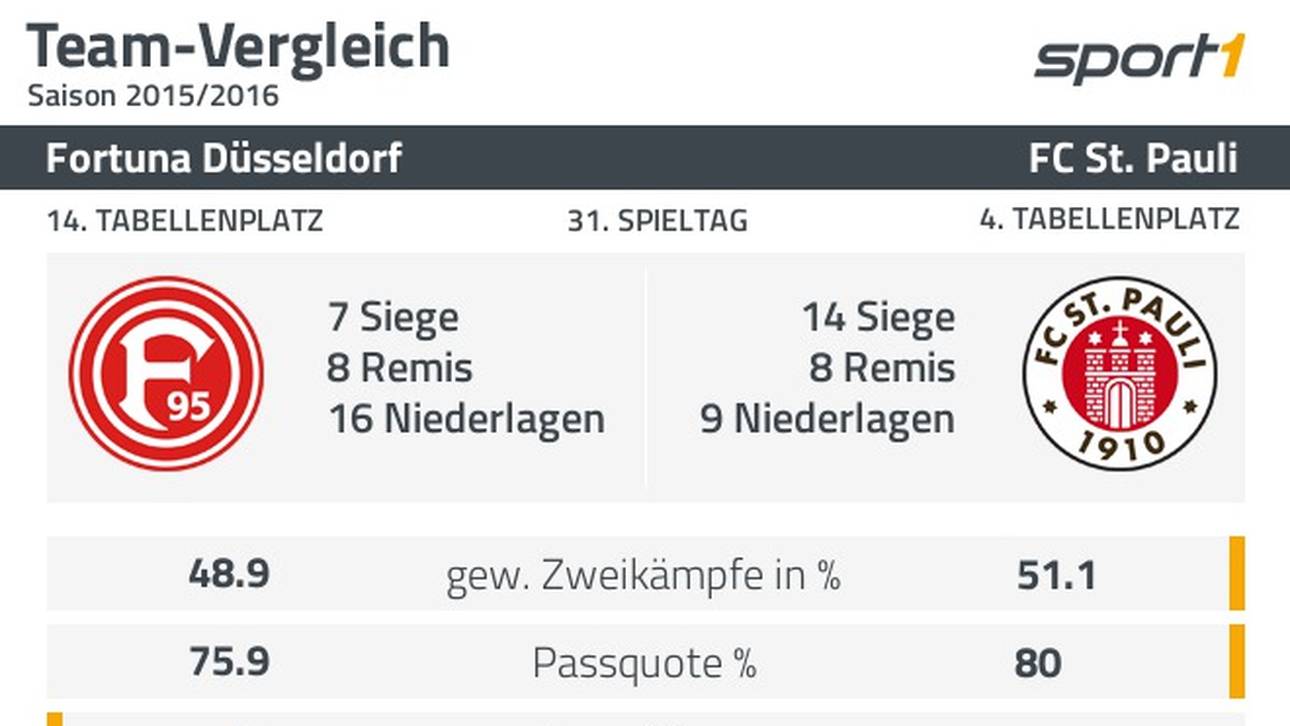The height and width of the screenshot is (726, 1290).
Task: Click the orange bar beside Zweikämpfe row
Action: (x=1237, y=573)
